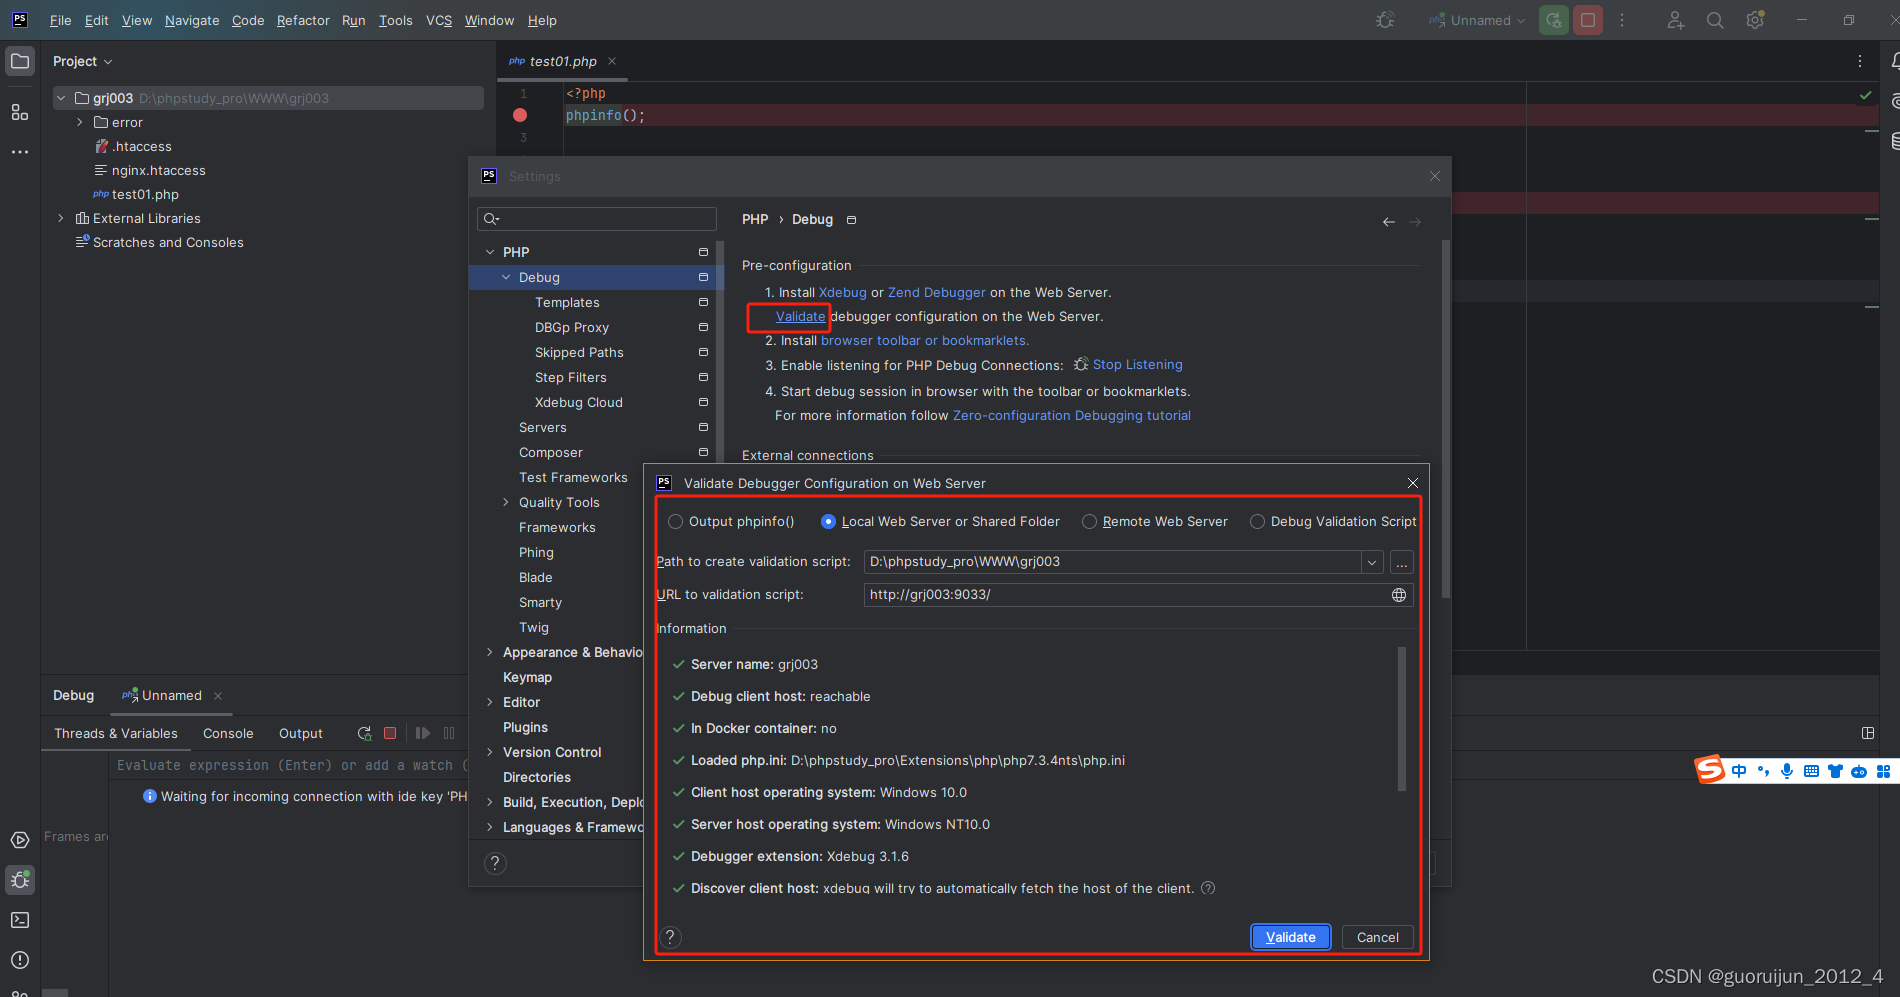This screenshot has width=1900, height=997.
Task: Open the Debug tool window icon
Action: pyautogui.click(x=20, y=880)
